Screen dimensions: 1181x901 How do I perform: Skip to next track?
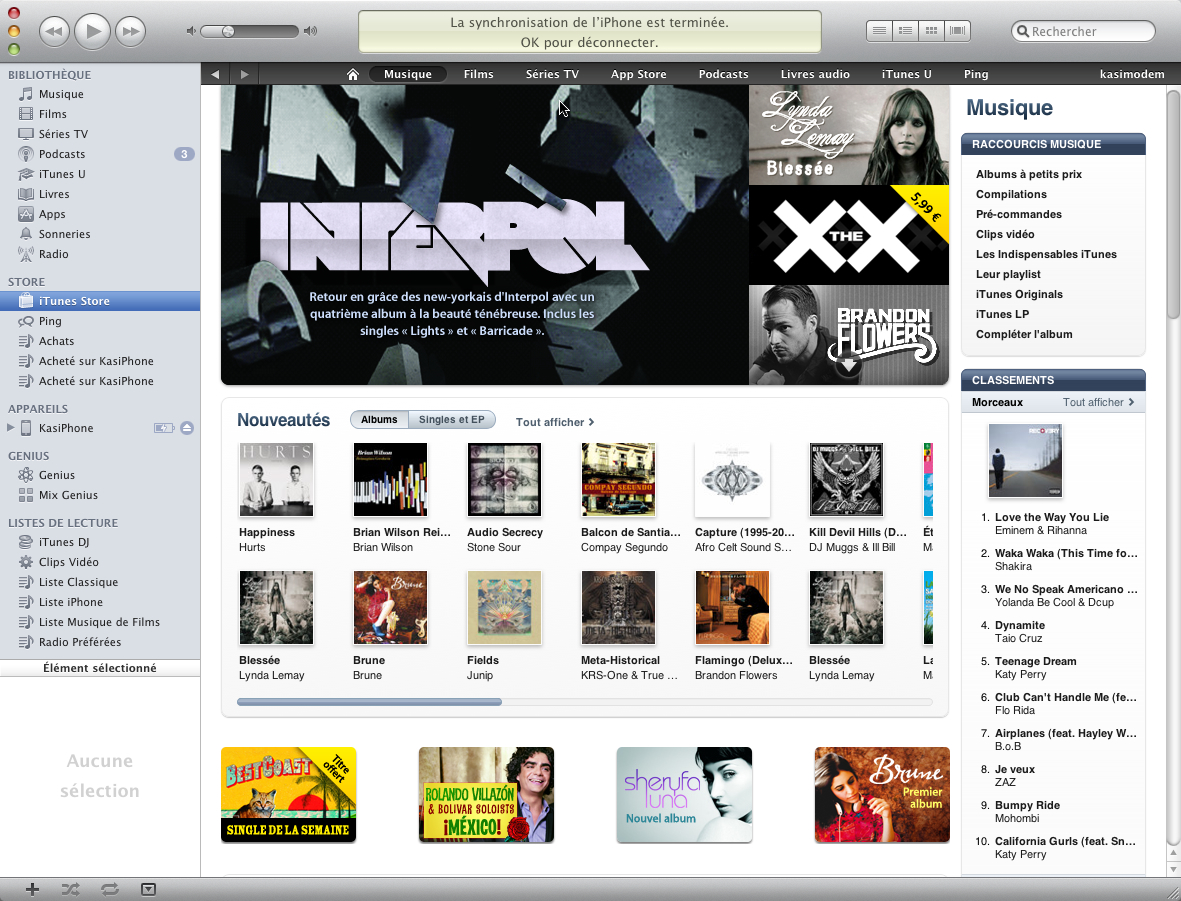coord(130,31)
